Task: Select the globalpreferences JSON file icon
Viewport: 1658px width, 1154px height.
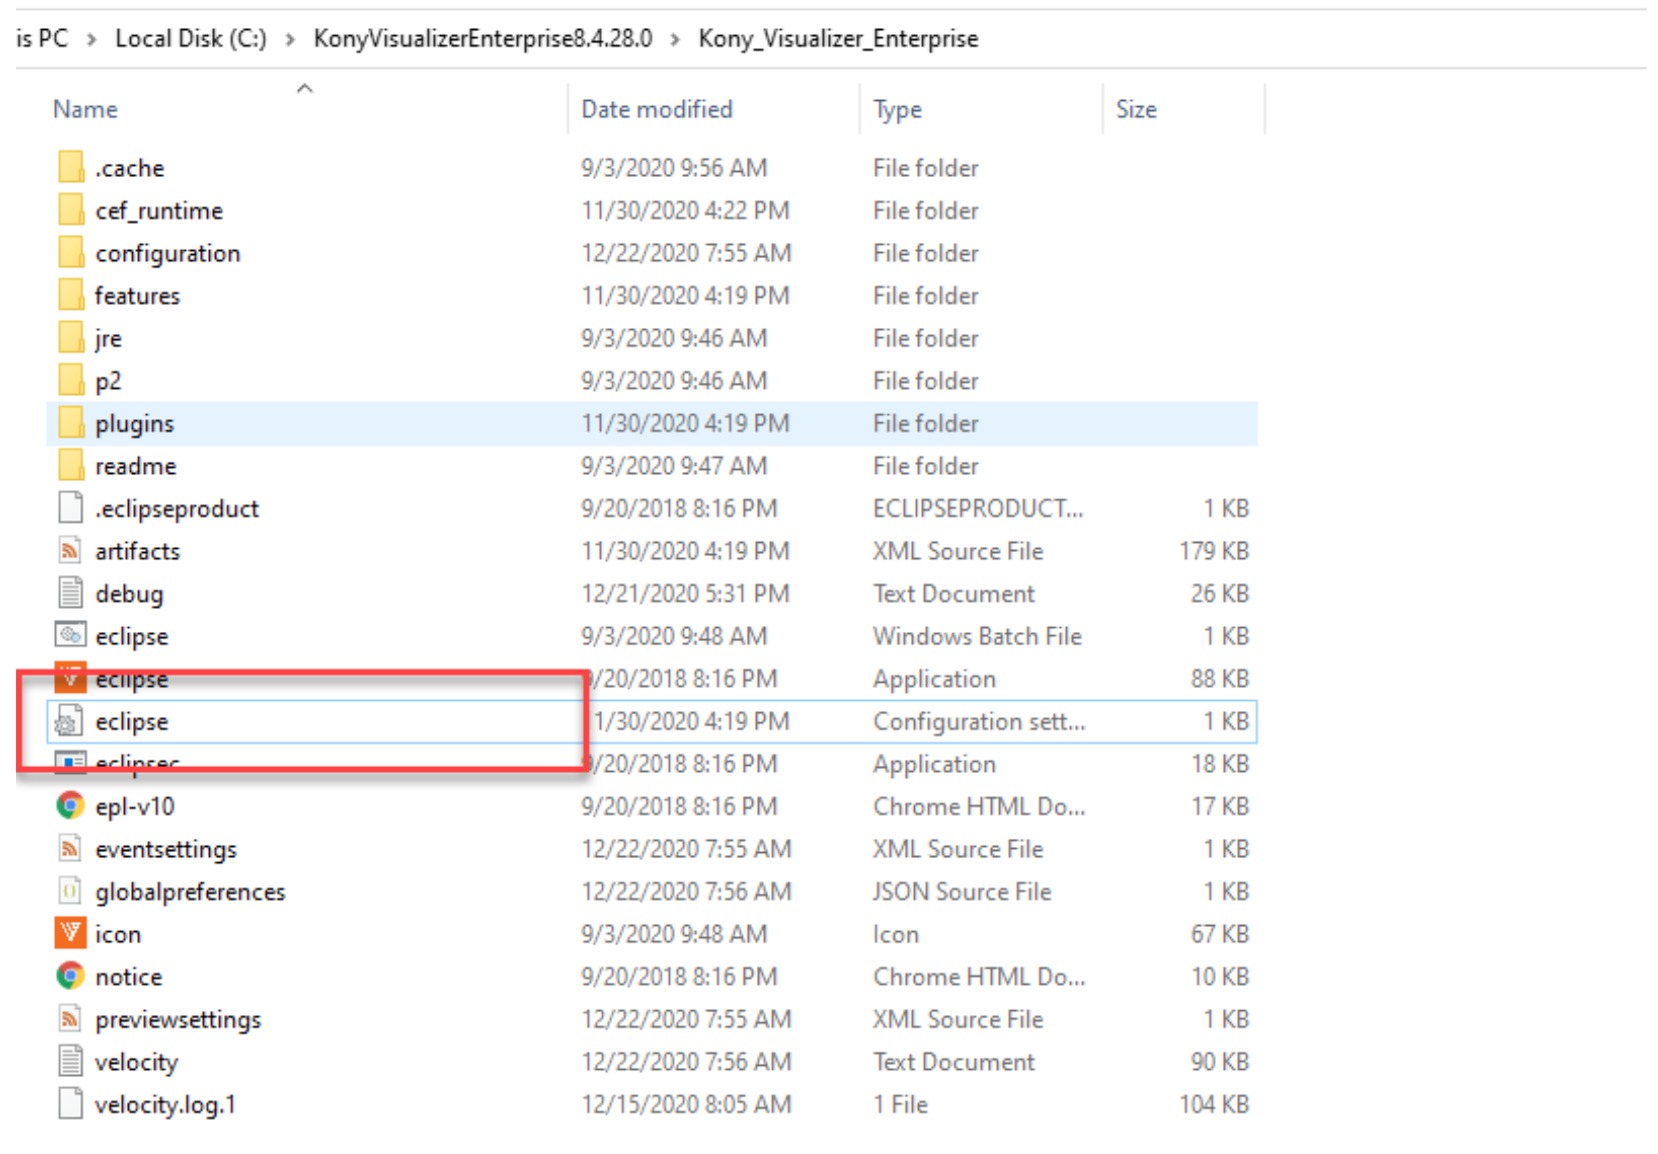Action: [70, 890]
